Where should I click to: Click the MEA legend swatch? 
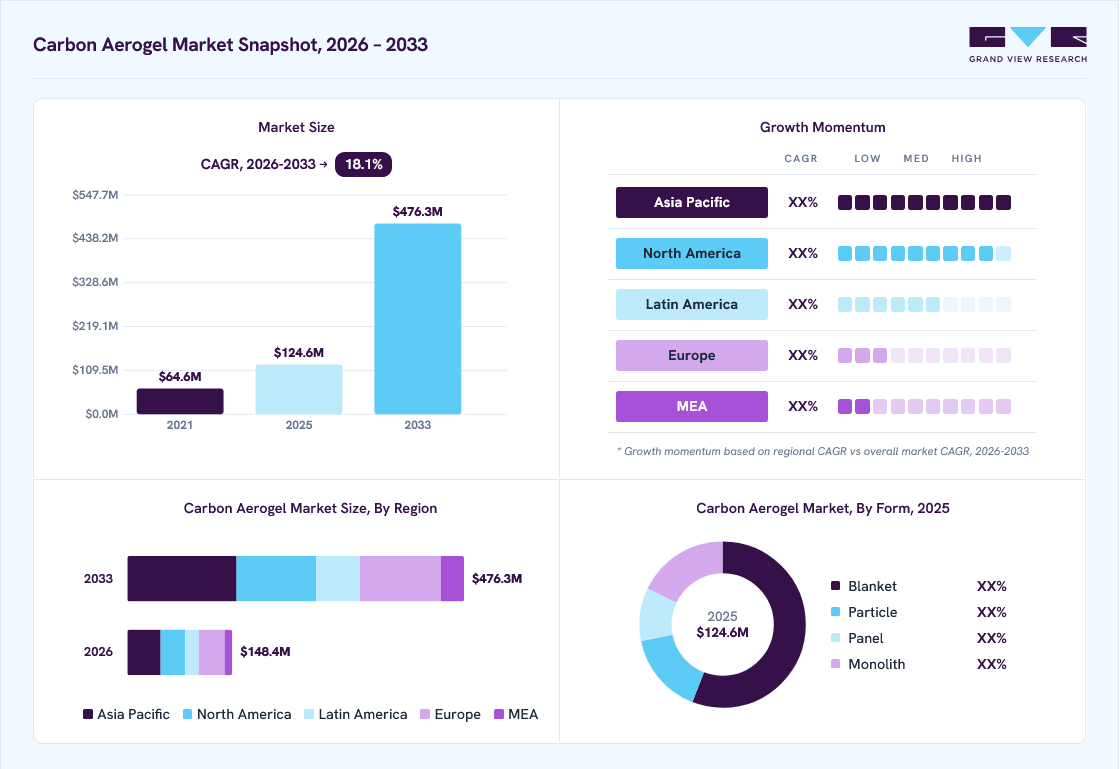pyautogui.click(x=499, y=714)
